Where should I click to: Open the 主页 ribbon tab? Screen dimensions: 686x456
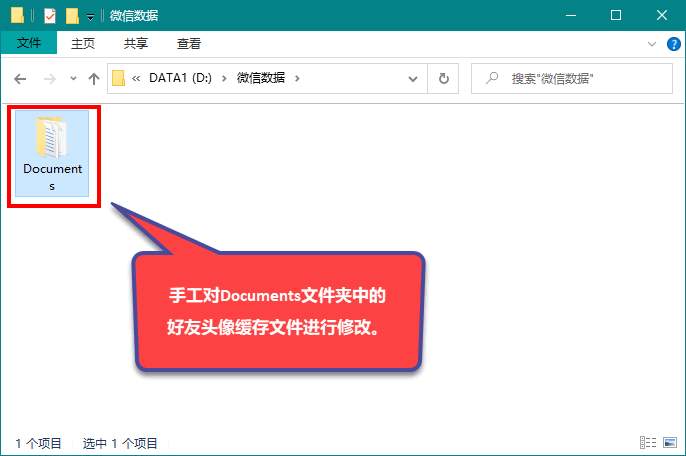83,43
